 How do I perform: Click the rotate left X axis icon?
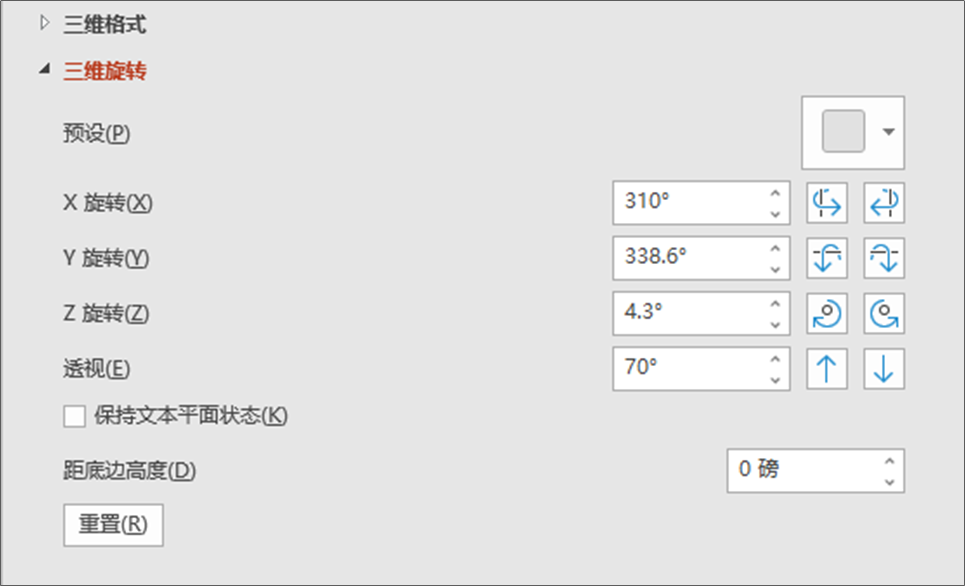827,203
